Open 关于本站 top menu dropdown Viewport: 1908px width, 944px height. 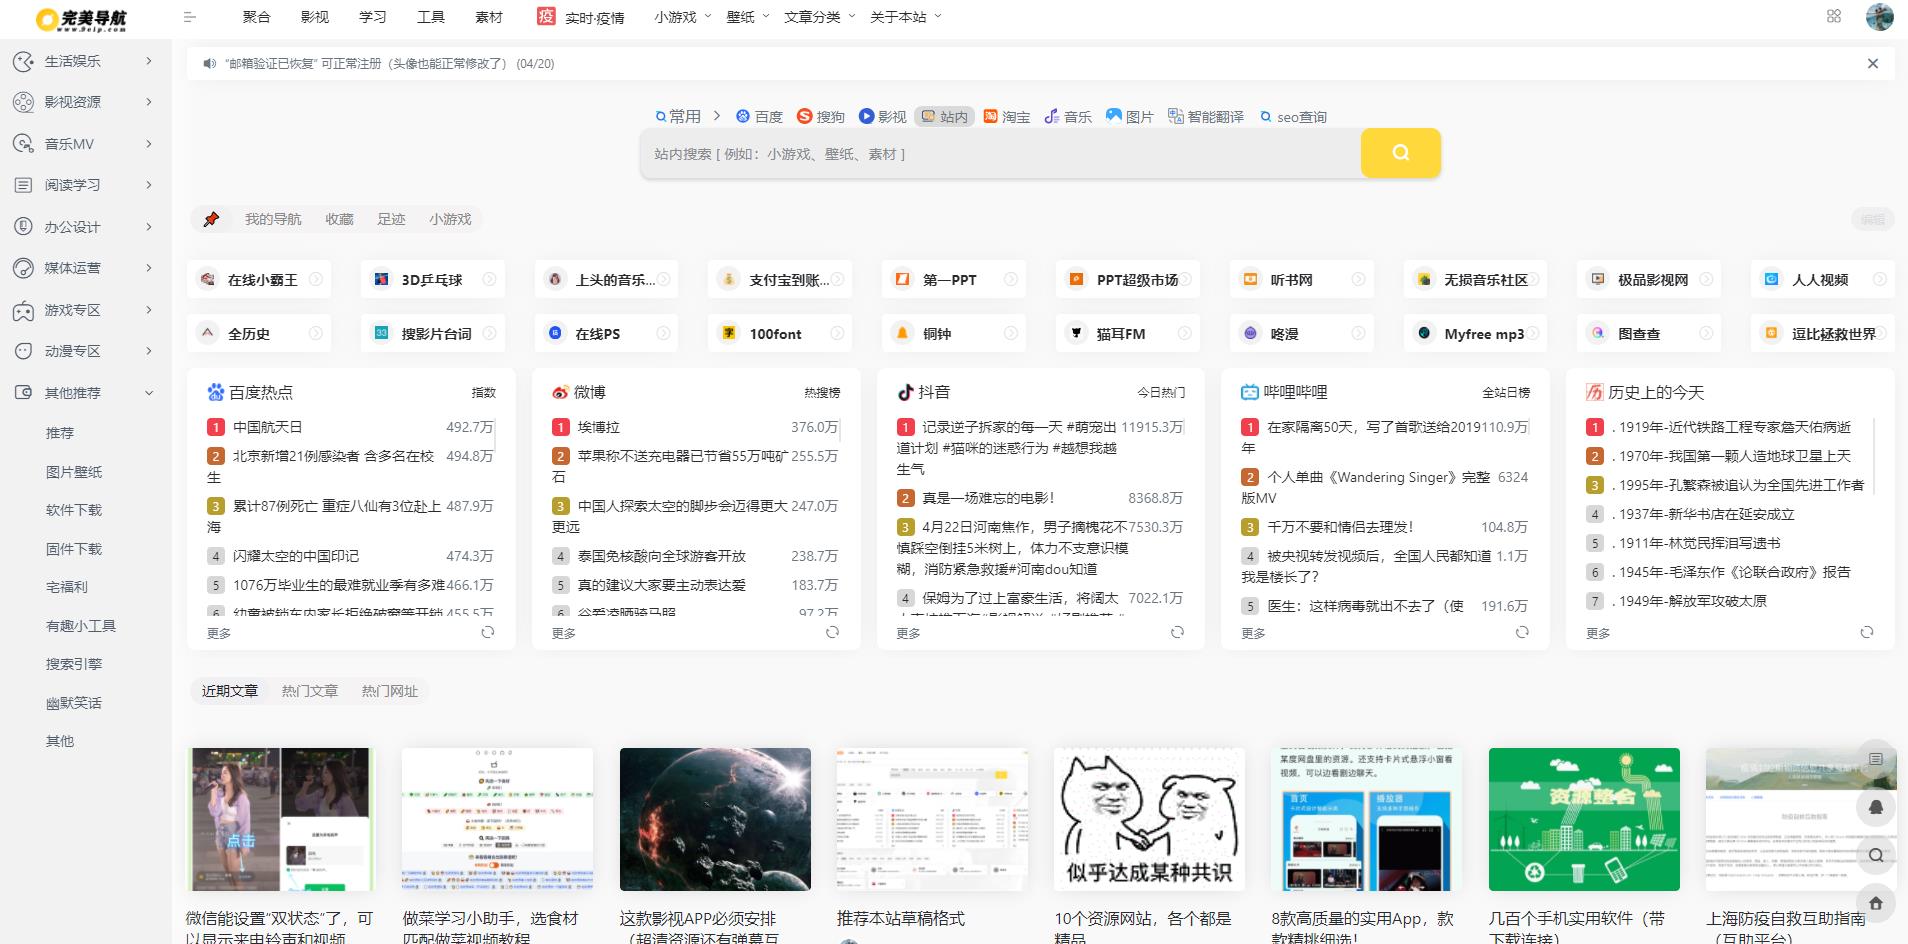tap(905, 17)
